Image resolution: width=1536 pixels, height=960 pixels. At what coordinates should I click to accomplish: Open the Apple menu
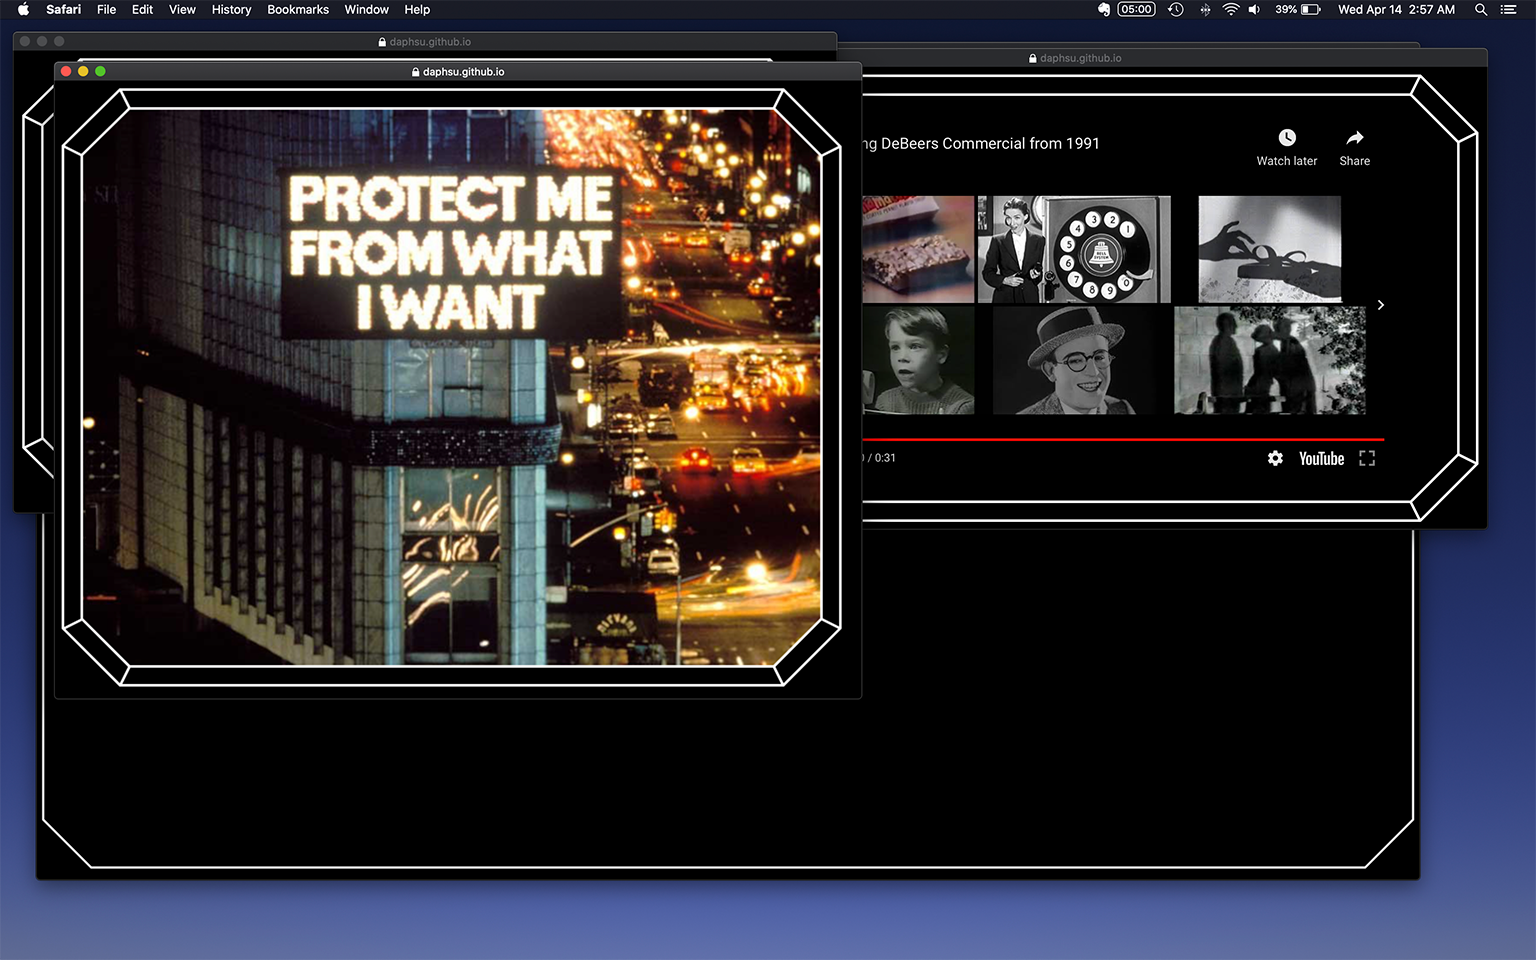[x=23, y=9]
